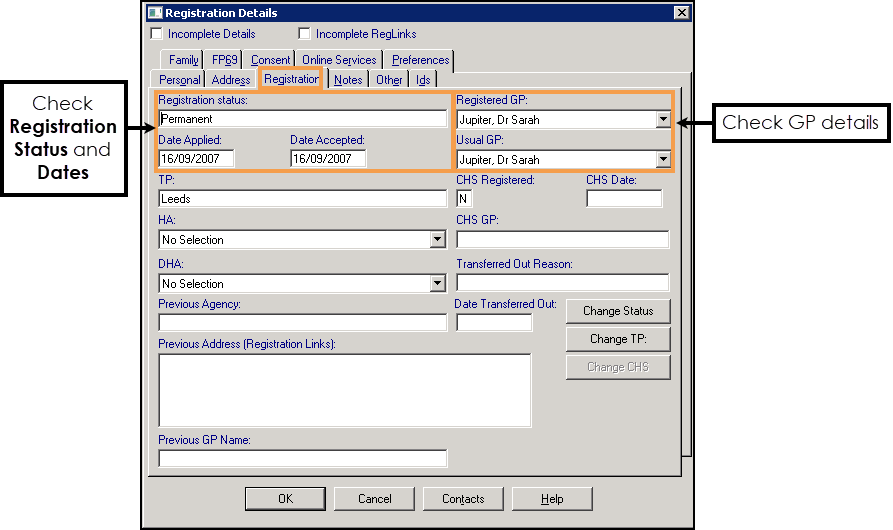This screenshot has width=893, height=530.
Task: Switch to the Family tab
Action: 183,60
